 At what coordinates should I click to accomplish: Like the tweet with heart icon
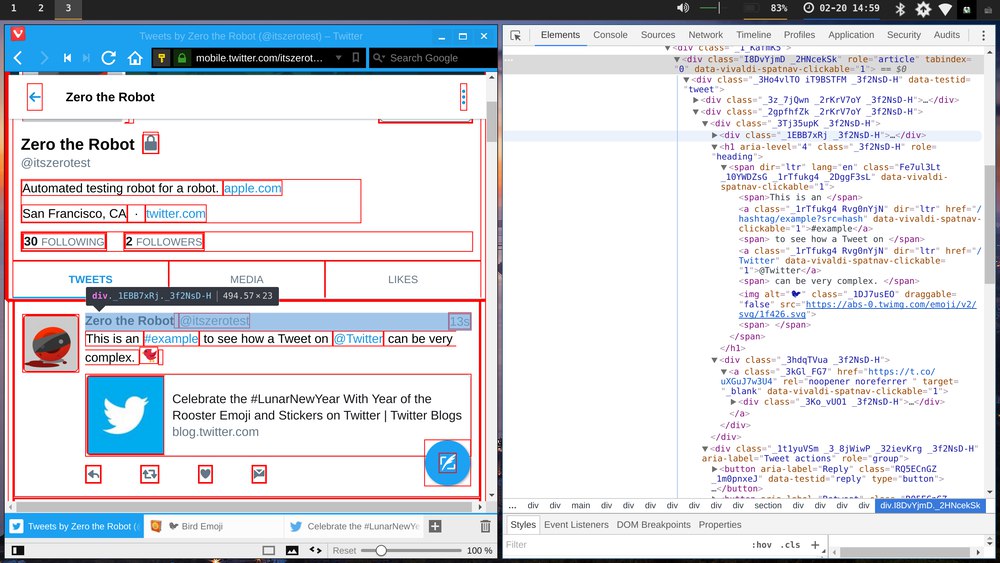click(205, 474)
